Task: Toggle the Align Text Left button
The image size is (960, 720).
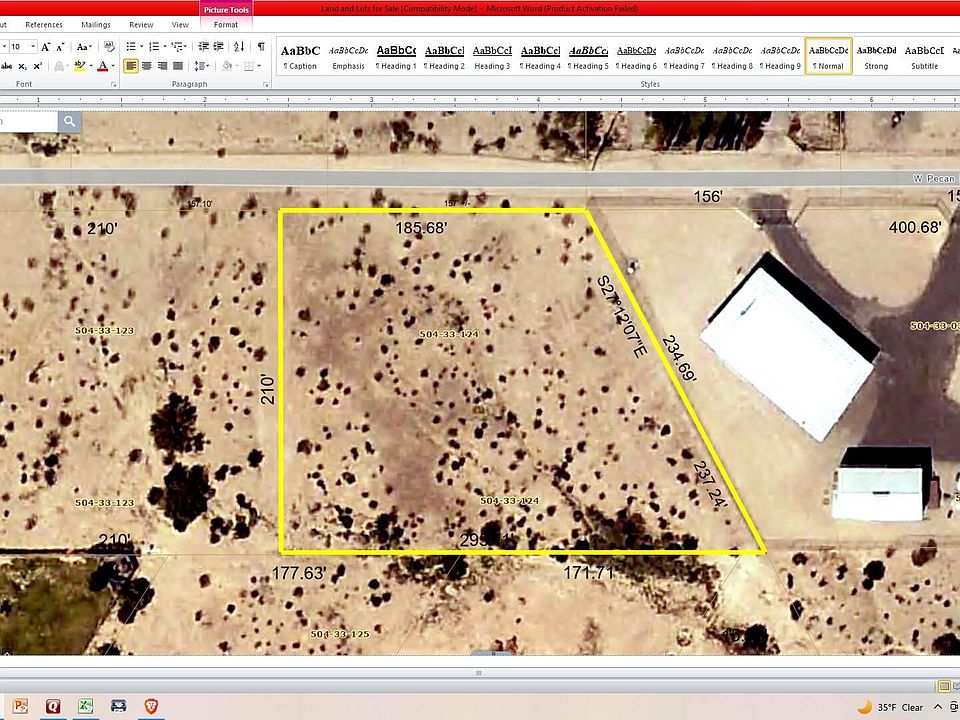Action: pos(132,66)
